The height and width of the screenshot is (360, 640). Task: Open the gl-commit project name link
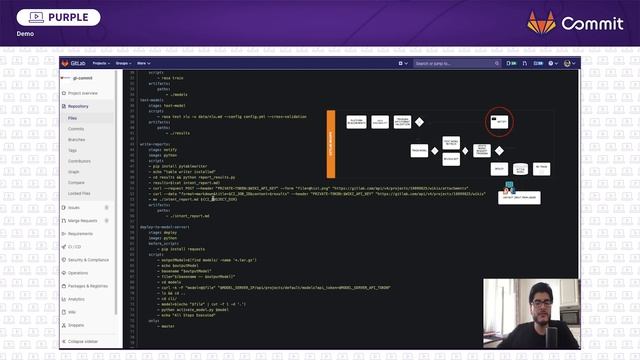pyautogui.click(x=82, y=78)
